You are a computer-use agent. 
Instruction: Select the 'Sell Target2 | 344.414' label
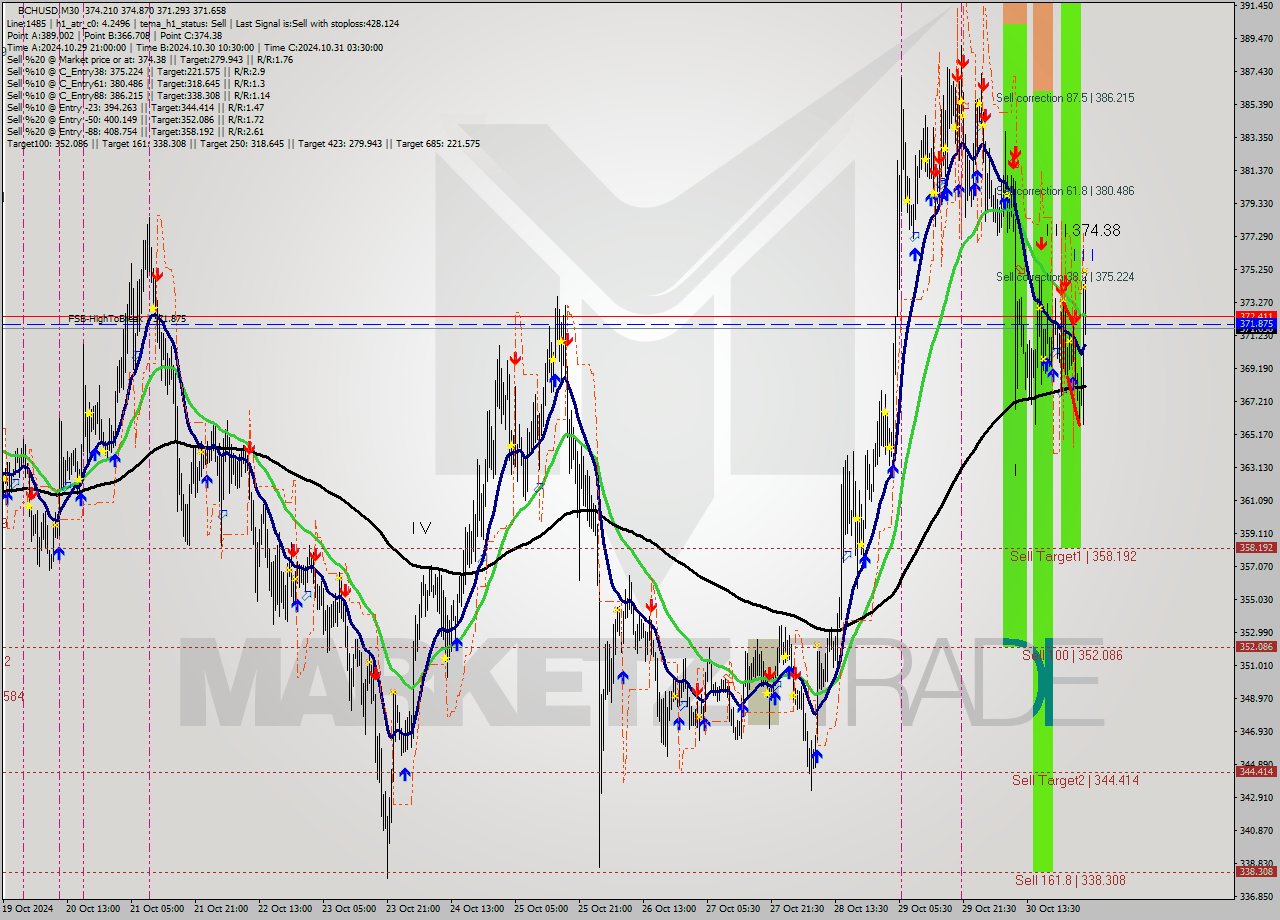[1075, 780]
